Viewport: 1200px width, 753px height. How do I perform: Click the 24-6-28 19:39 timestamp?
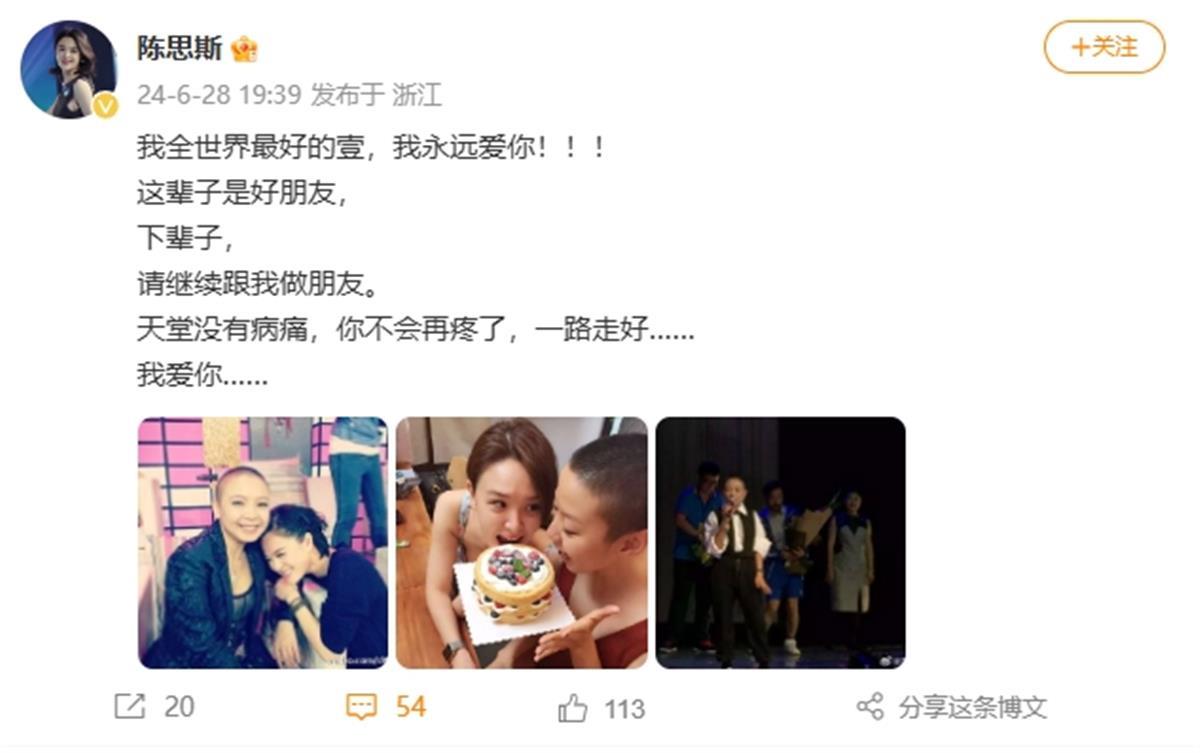pyautogui.click(x=219, y=95)
